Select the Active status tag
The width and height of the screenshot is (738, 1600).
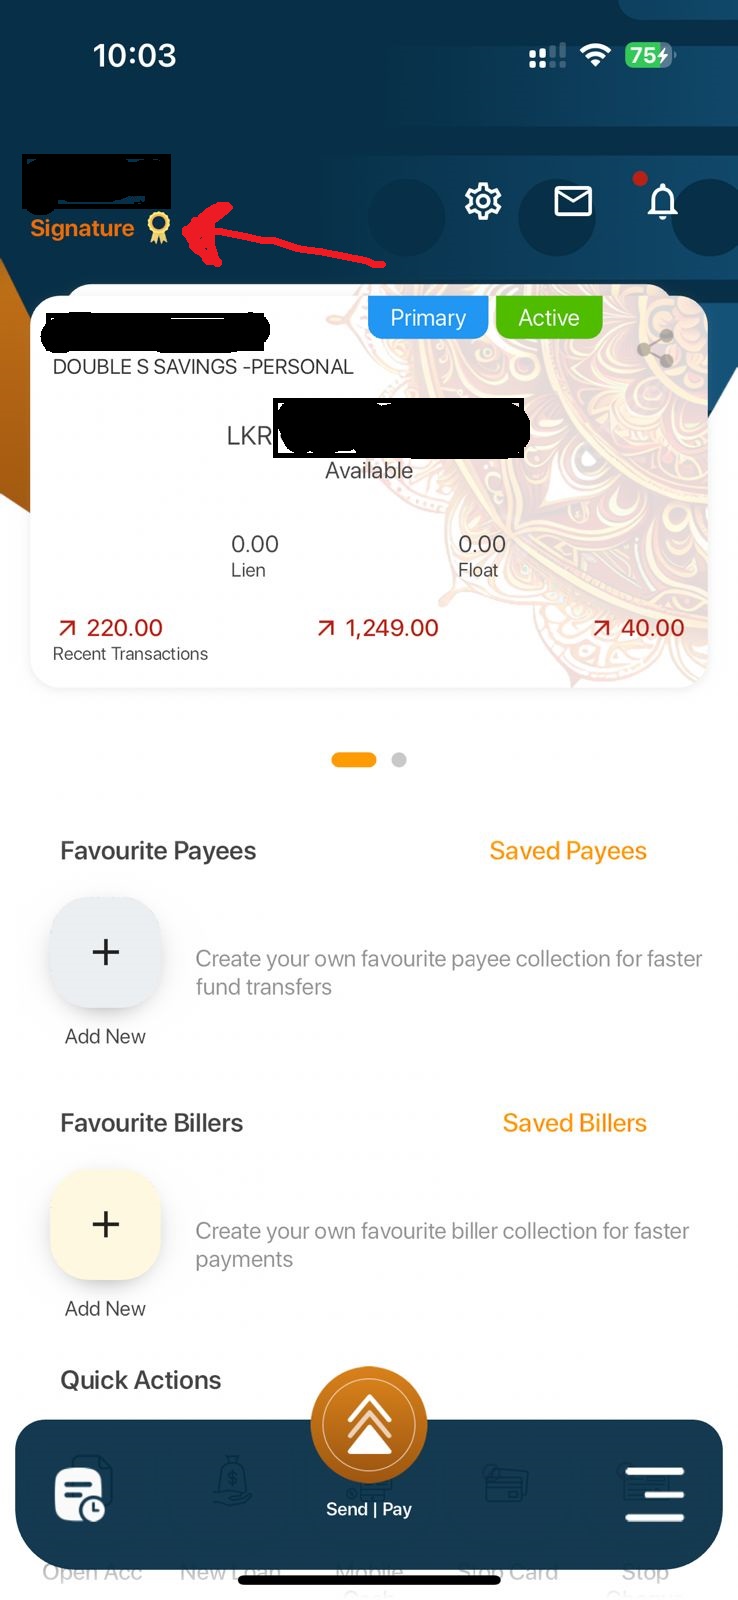point(549,318)
